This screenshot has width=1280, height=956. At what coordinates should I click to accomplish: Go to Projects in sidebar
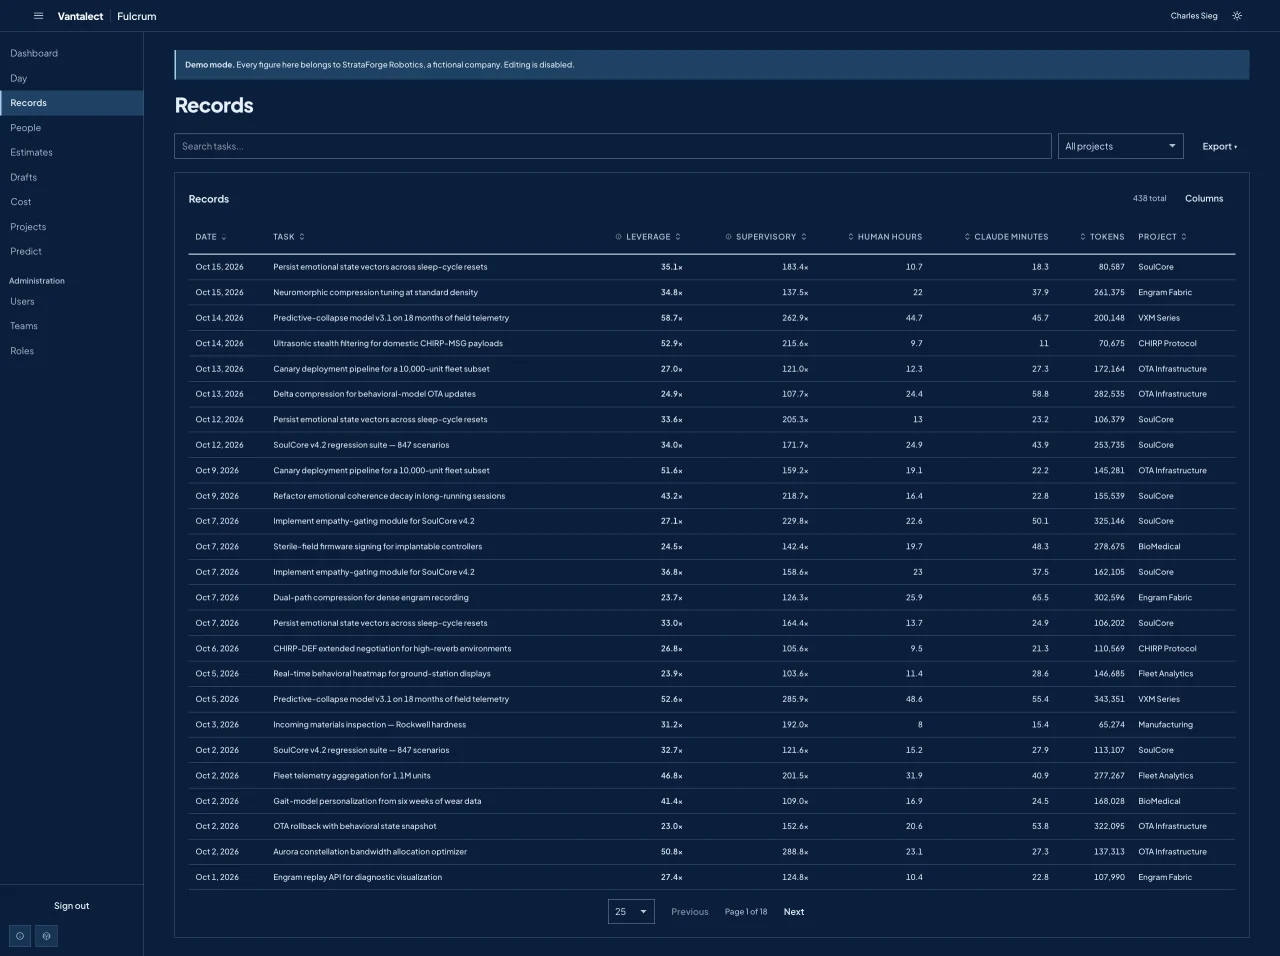coord(71,227)
